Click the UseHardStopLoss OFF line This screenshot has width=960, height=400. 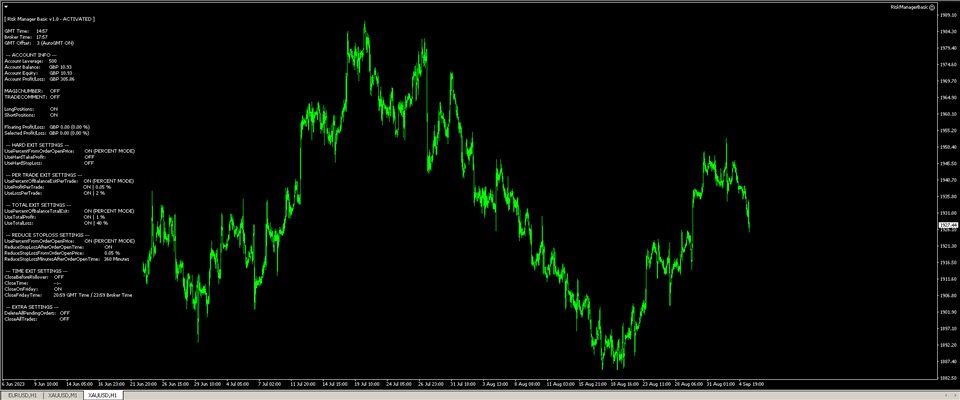[49, 163]
